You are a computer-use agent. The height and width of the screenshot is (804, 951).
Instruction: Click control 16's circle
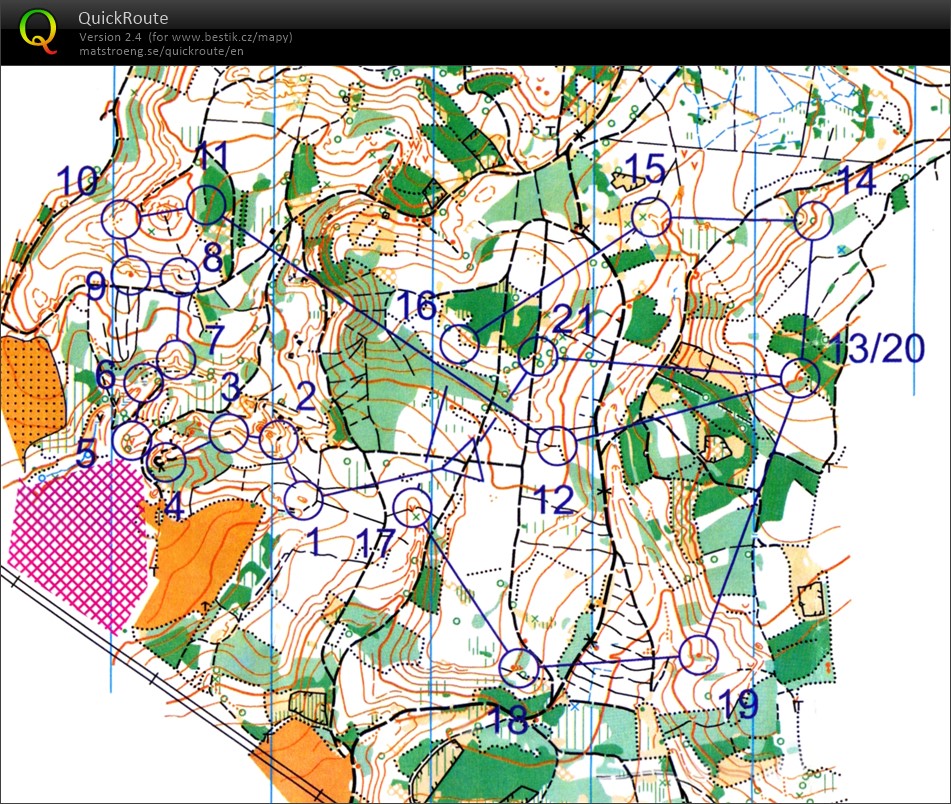459,344
